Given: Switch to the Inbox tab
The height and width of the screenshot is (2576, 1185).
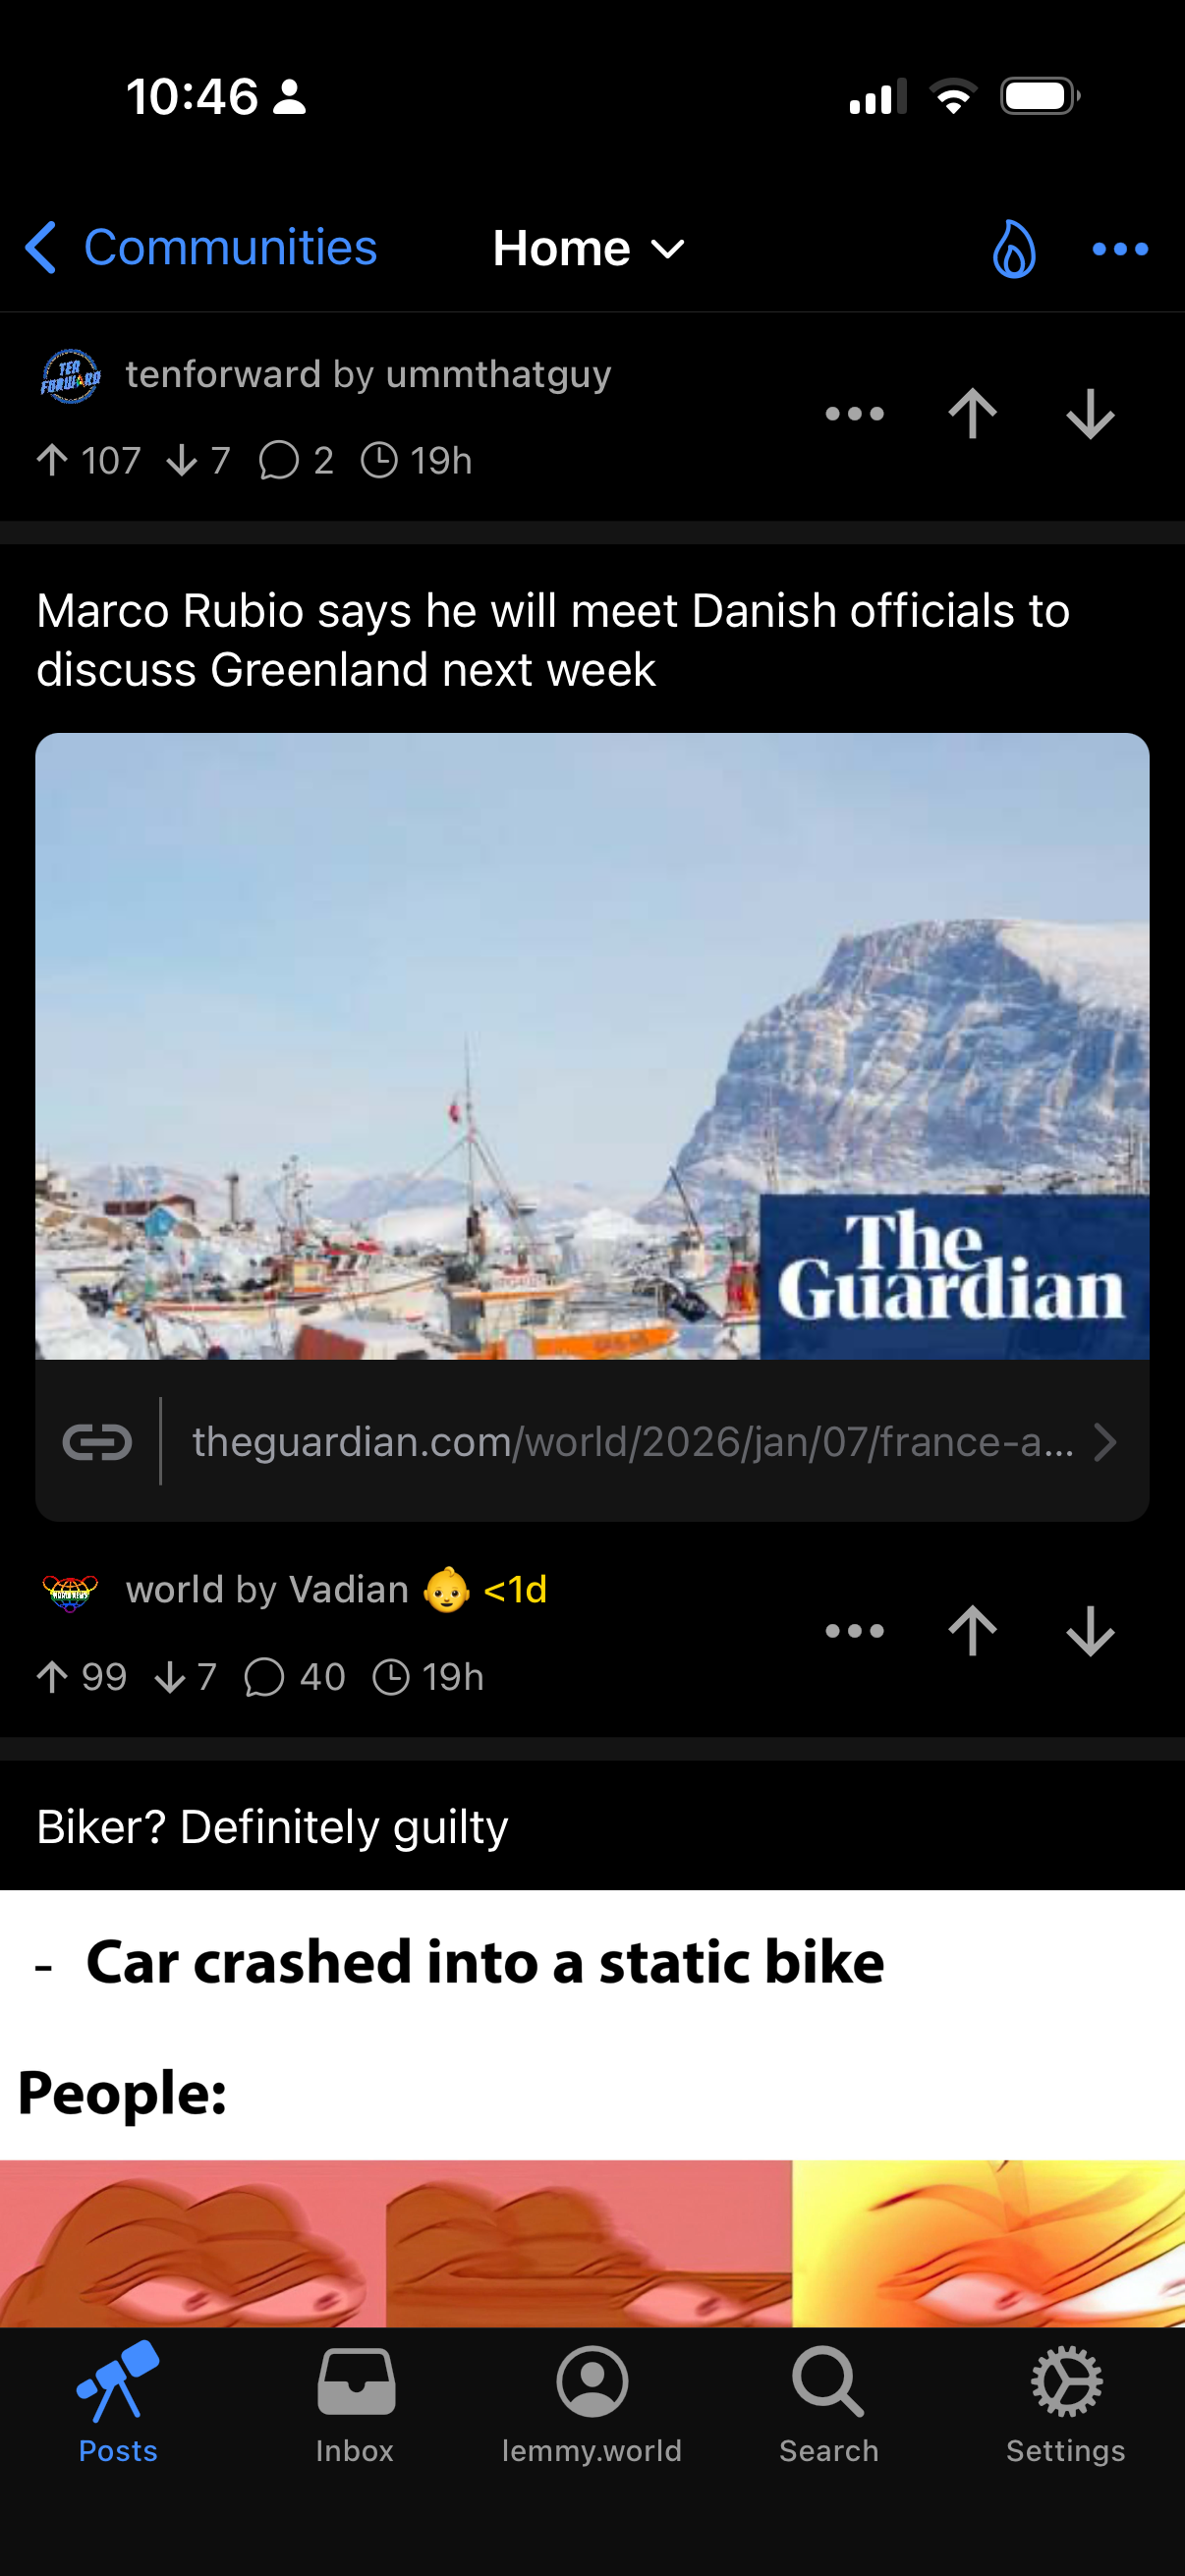Looking at the screenshot, I should pyautogui.click(x=355, y=2406).
